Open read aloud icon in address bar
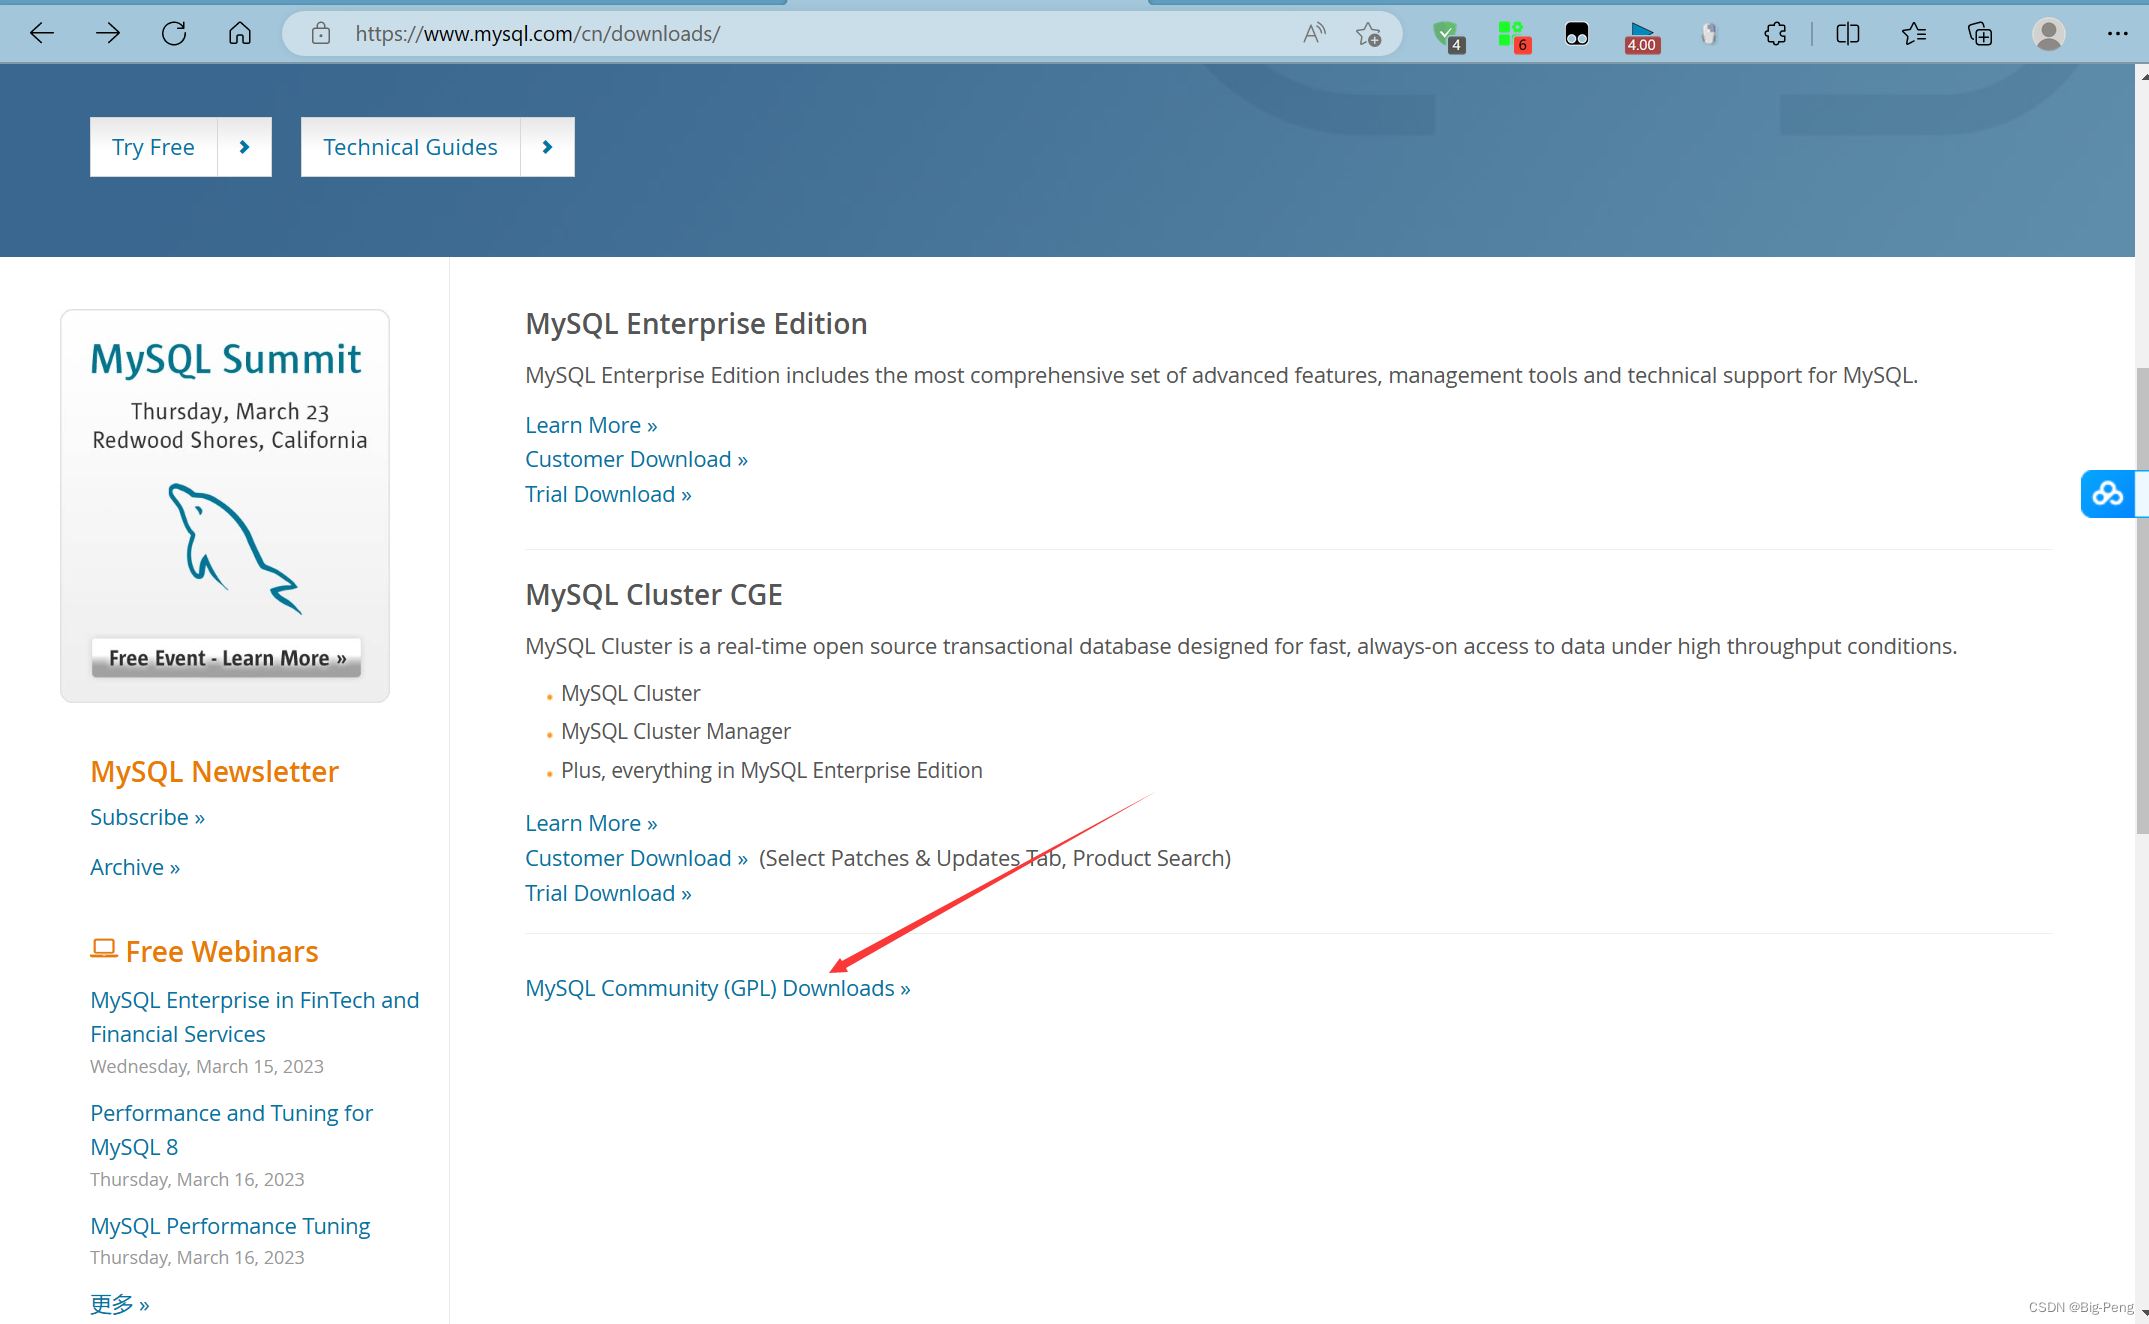Screen dimensions: 2149x1324 [x=1314, y=34]
